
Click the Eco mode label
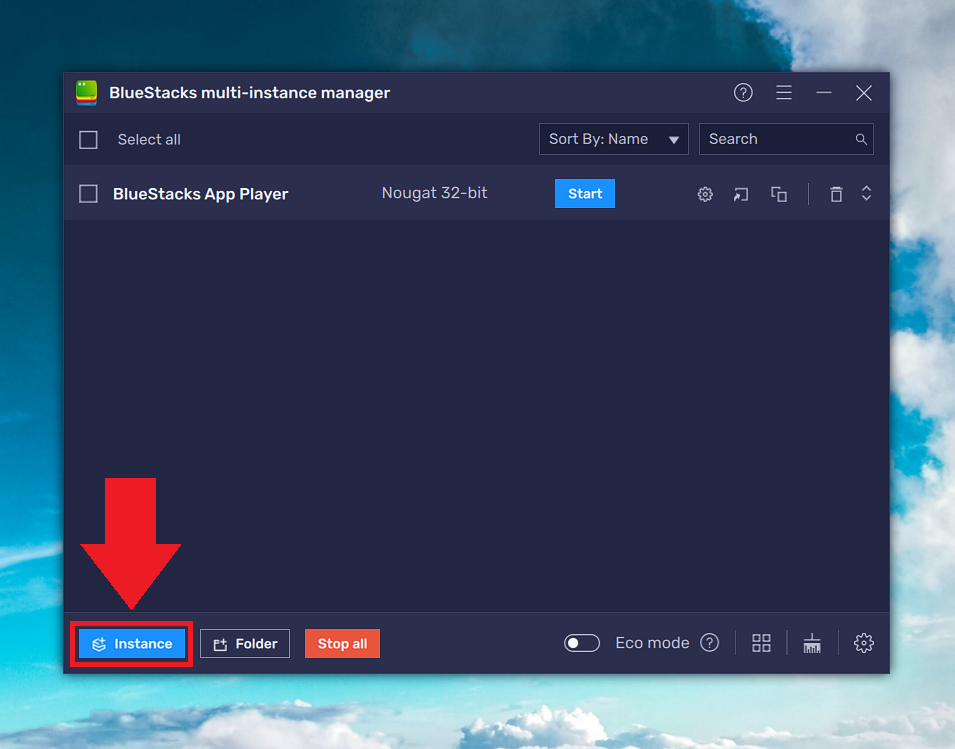652,643
